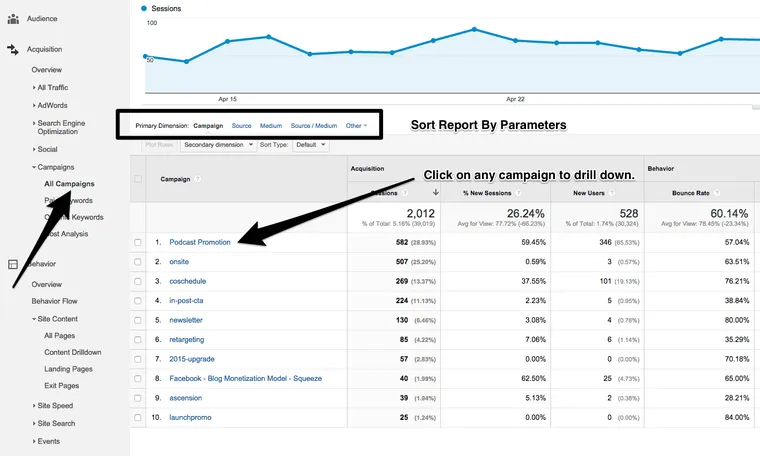This screenshot has height=456, width=760.
Task: Click the % New Sessions column header
Action: point(487,193)
